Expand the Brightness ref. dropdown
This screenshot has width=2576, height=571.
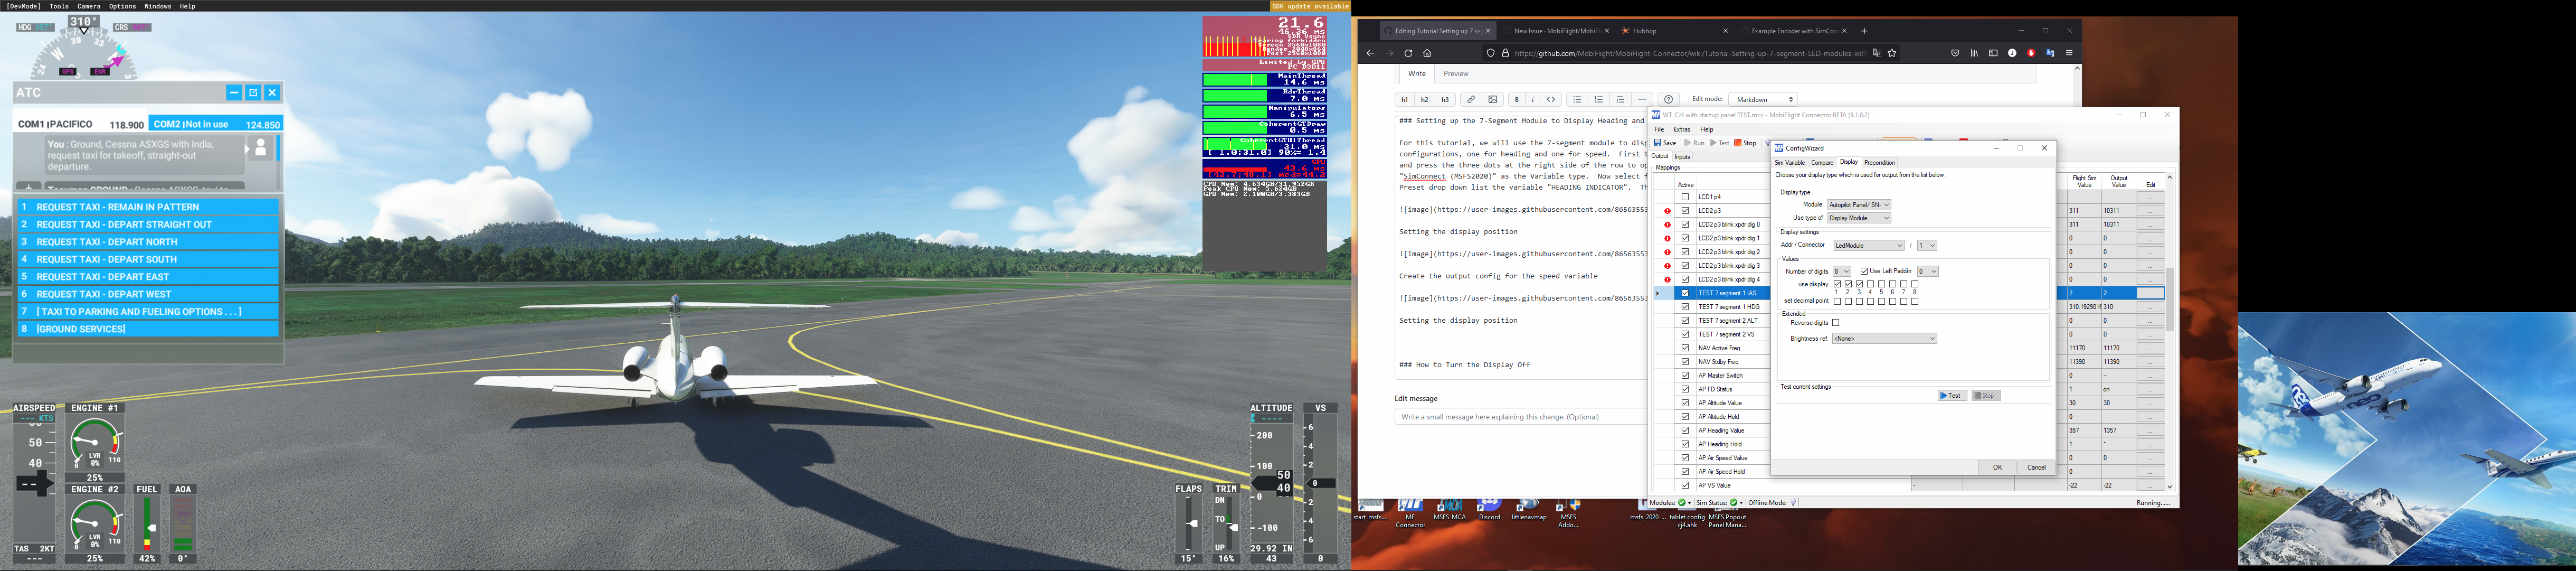point(1884,339)
